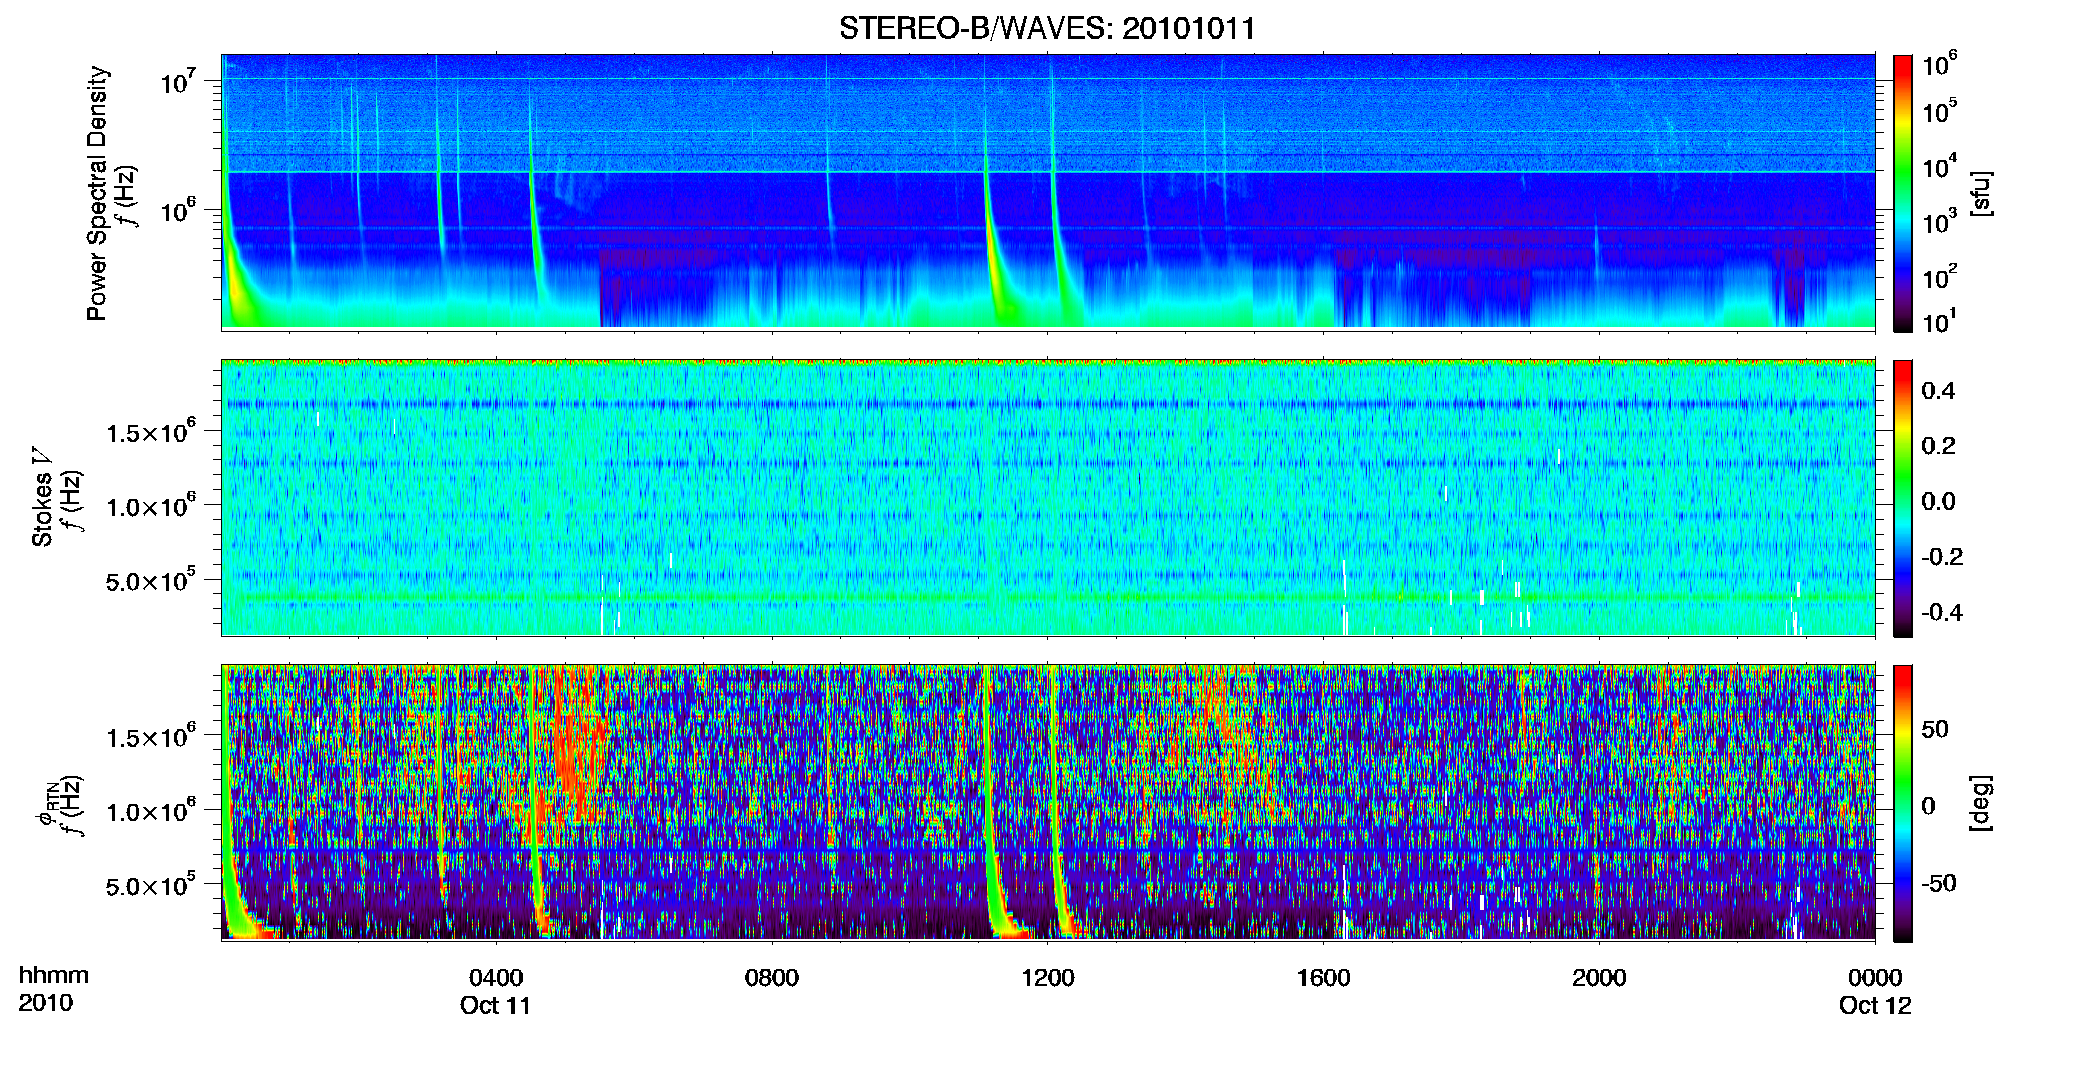Click the 2010 year label
The image size is (2096, 1080).
46,1003
